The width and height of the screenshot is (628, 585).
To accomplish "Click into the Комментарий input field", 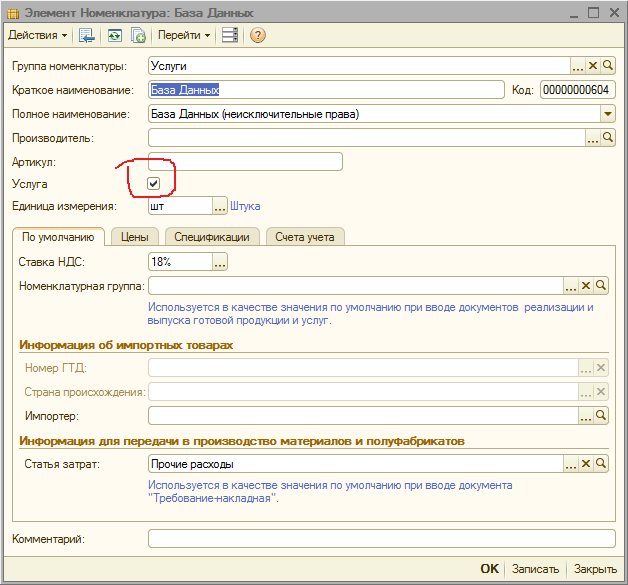I will point(382,539).
